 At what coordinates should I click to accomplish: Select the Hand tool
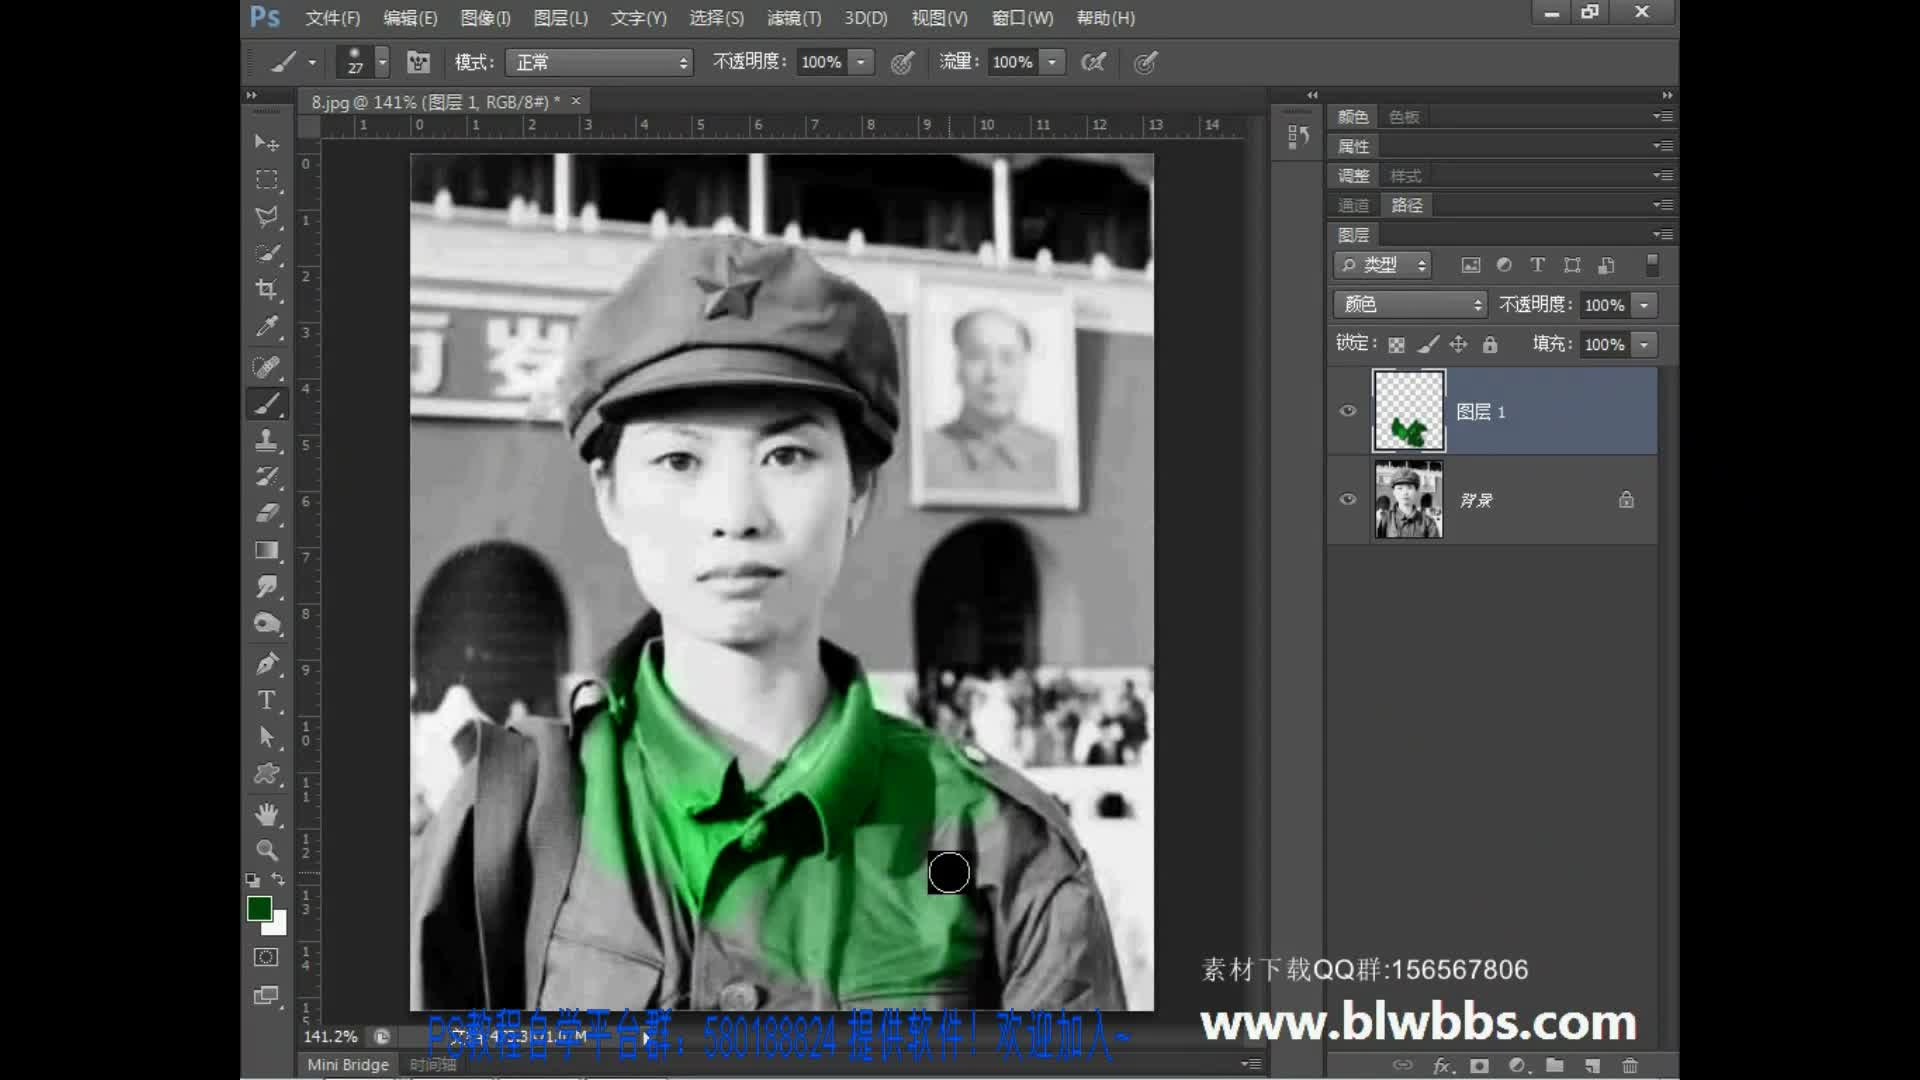point(266,814)
